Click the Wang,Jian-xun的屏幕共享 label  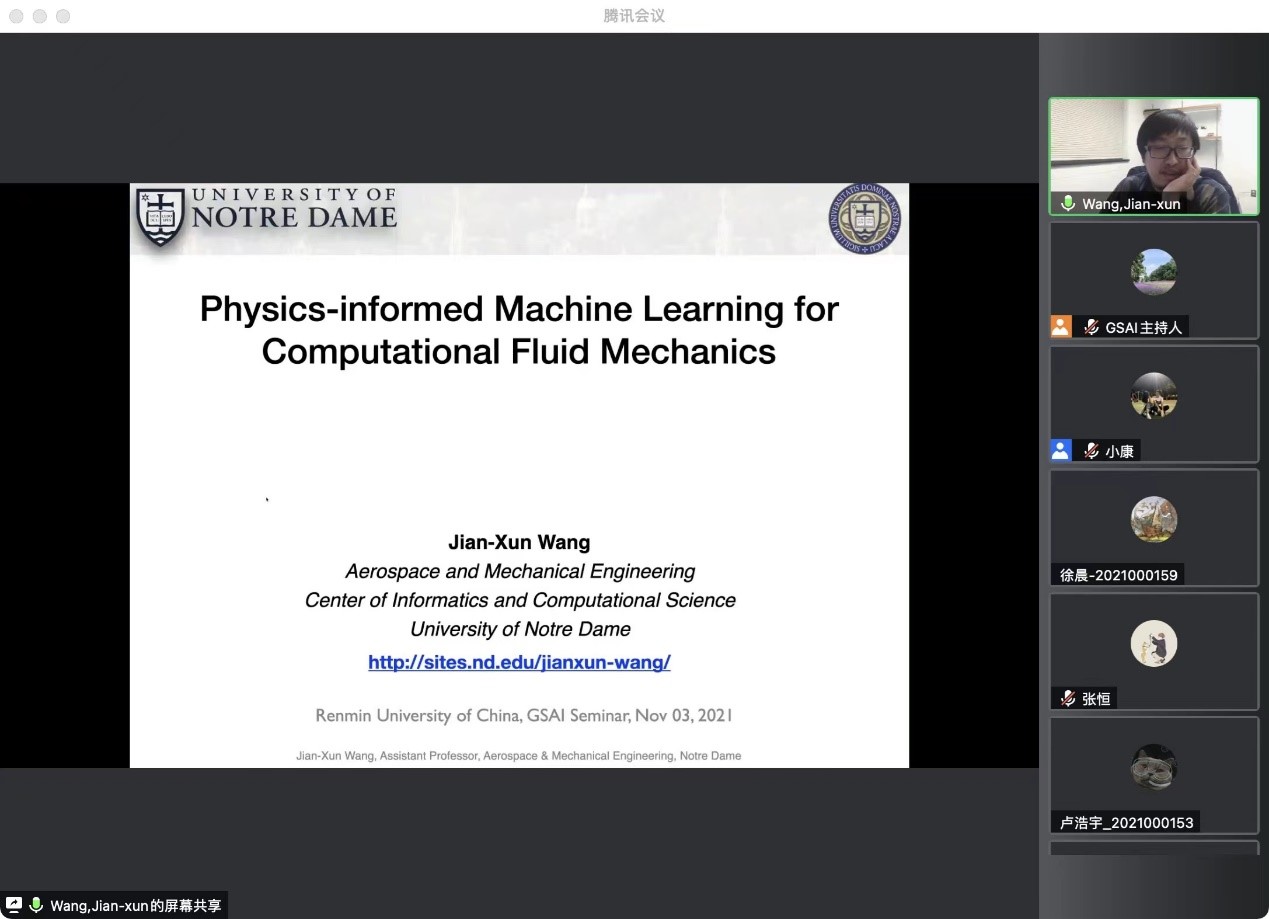136,906
